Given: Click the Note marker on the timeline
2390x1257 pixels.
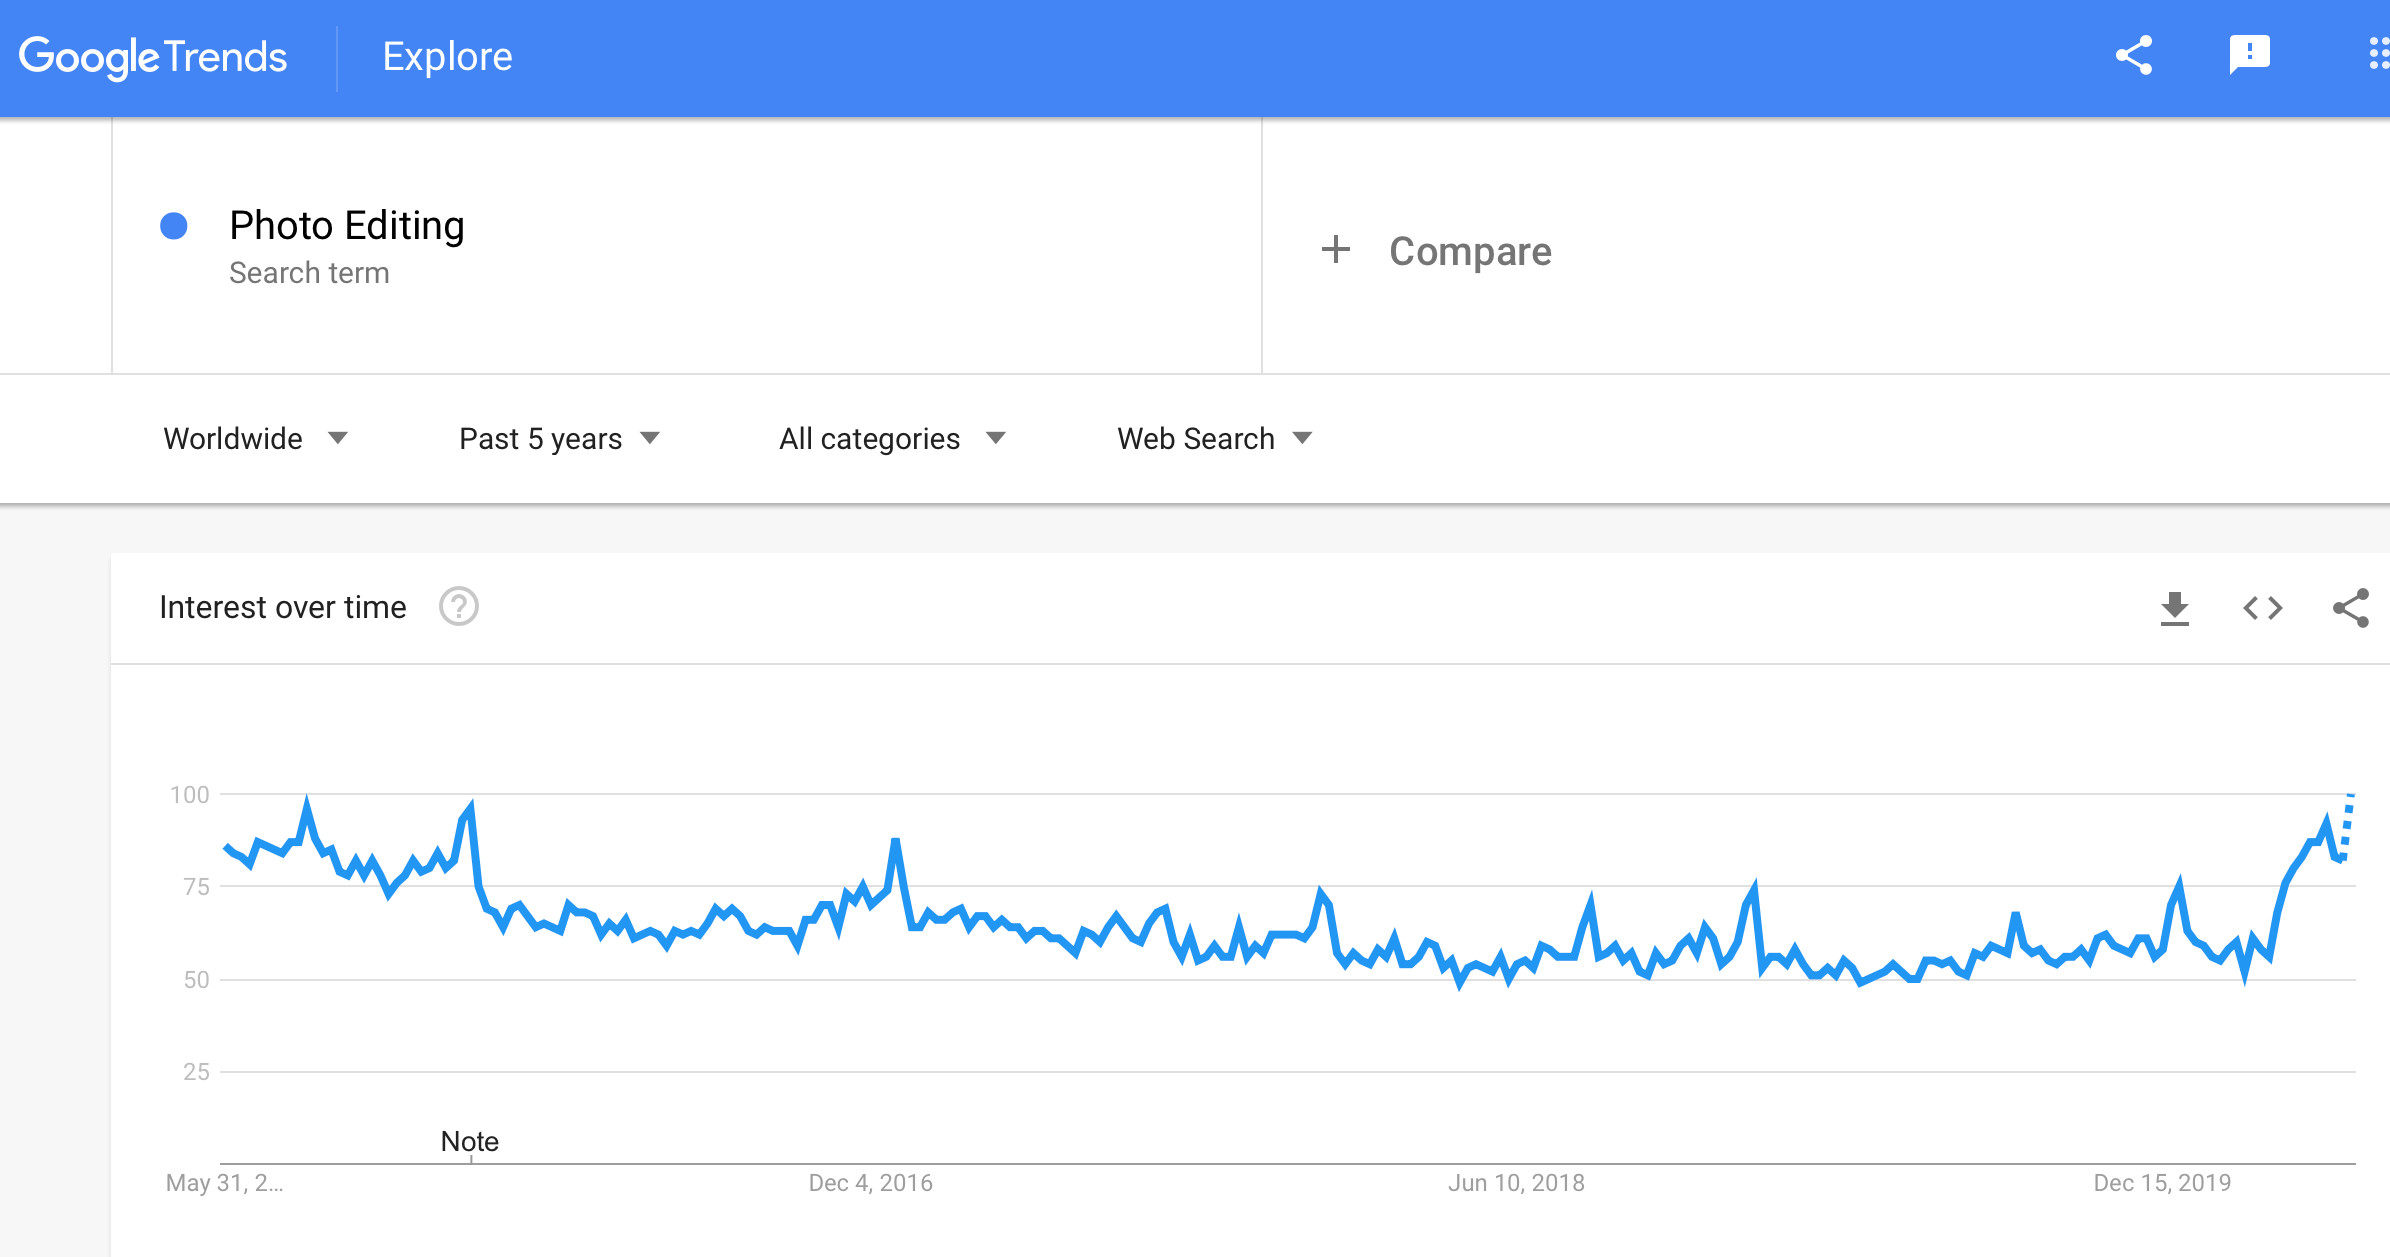Looking at the screenshot, I should click(x=470, y=1142).
